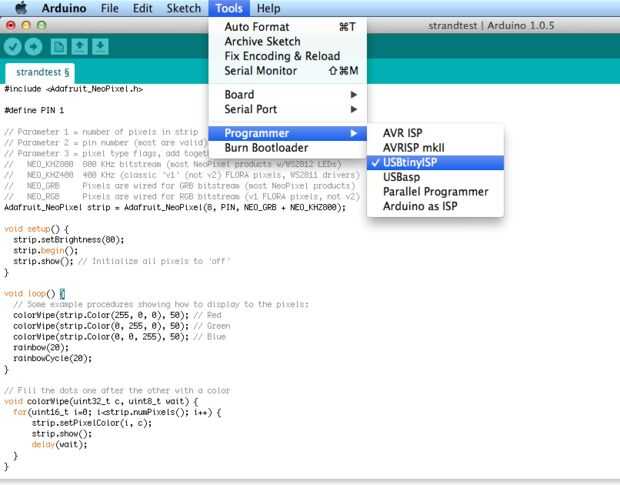This screenshot has height=485, width=620.
Task: Click the colorWipe line commented Green
Action: (121, 326)
